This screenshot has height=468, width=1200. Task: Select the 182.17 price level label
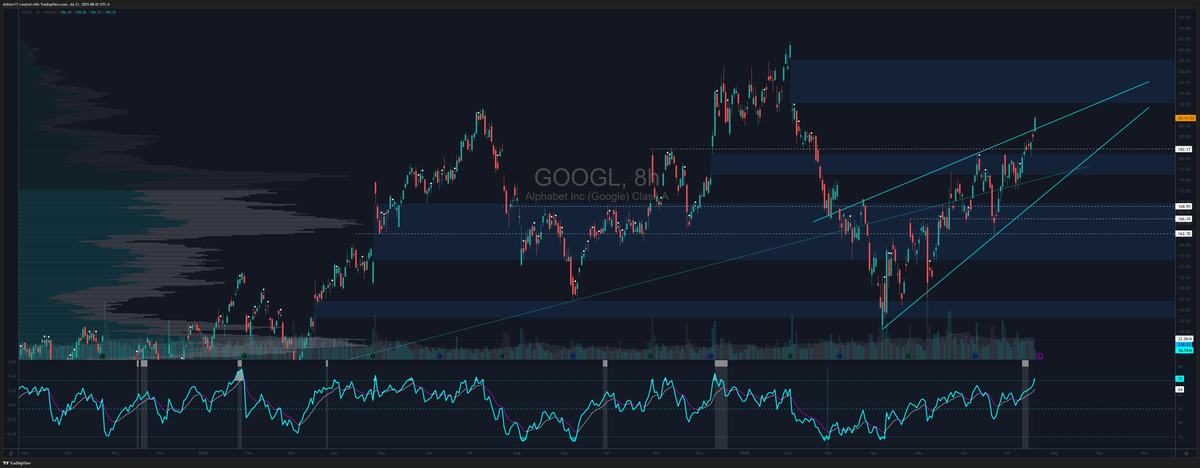pyautogui.click(x=1183, y=149)
